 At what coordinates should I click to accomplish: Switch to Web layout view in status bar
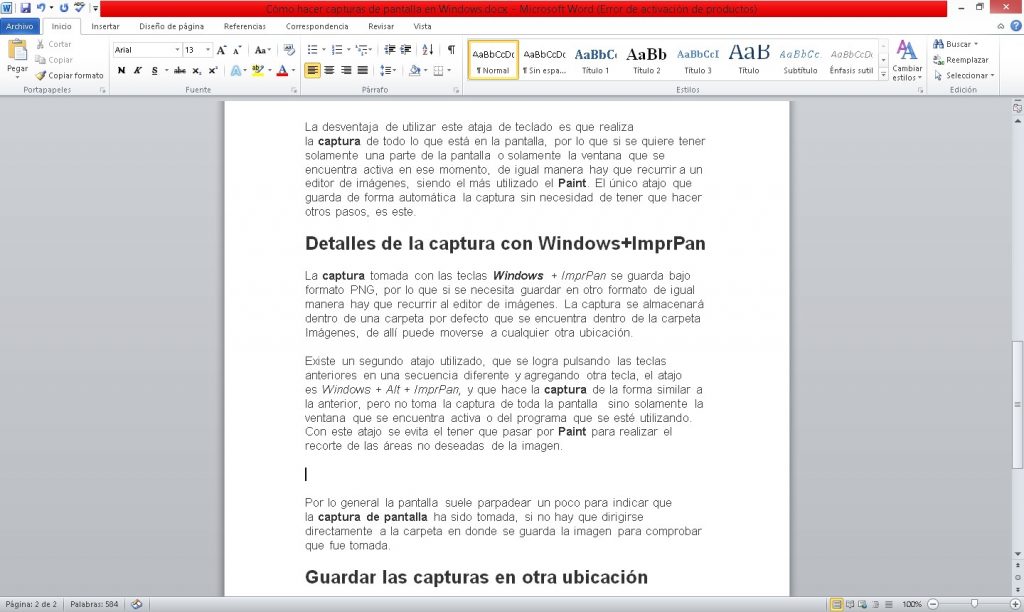(x=862, y=604)
